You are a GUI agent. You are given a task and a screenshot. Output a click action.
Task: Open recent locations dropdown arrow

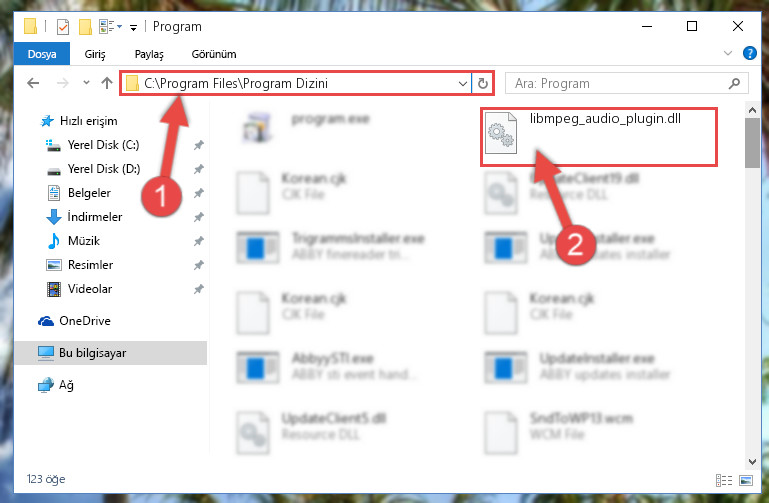86,83
